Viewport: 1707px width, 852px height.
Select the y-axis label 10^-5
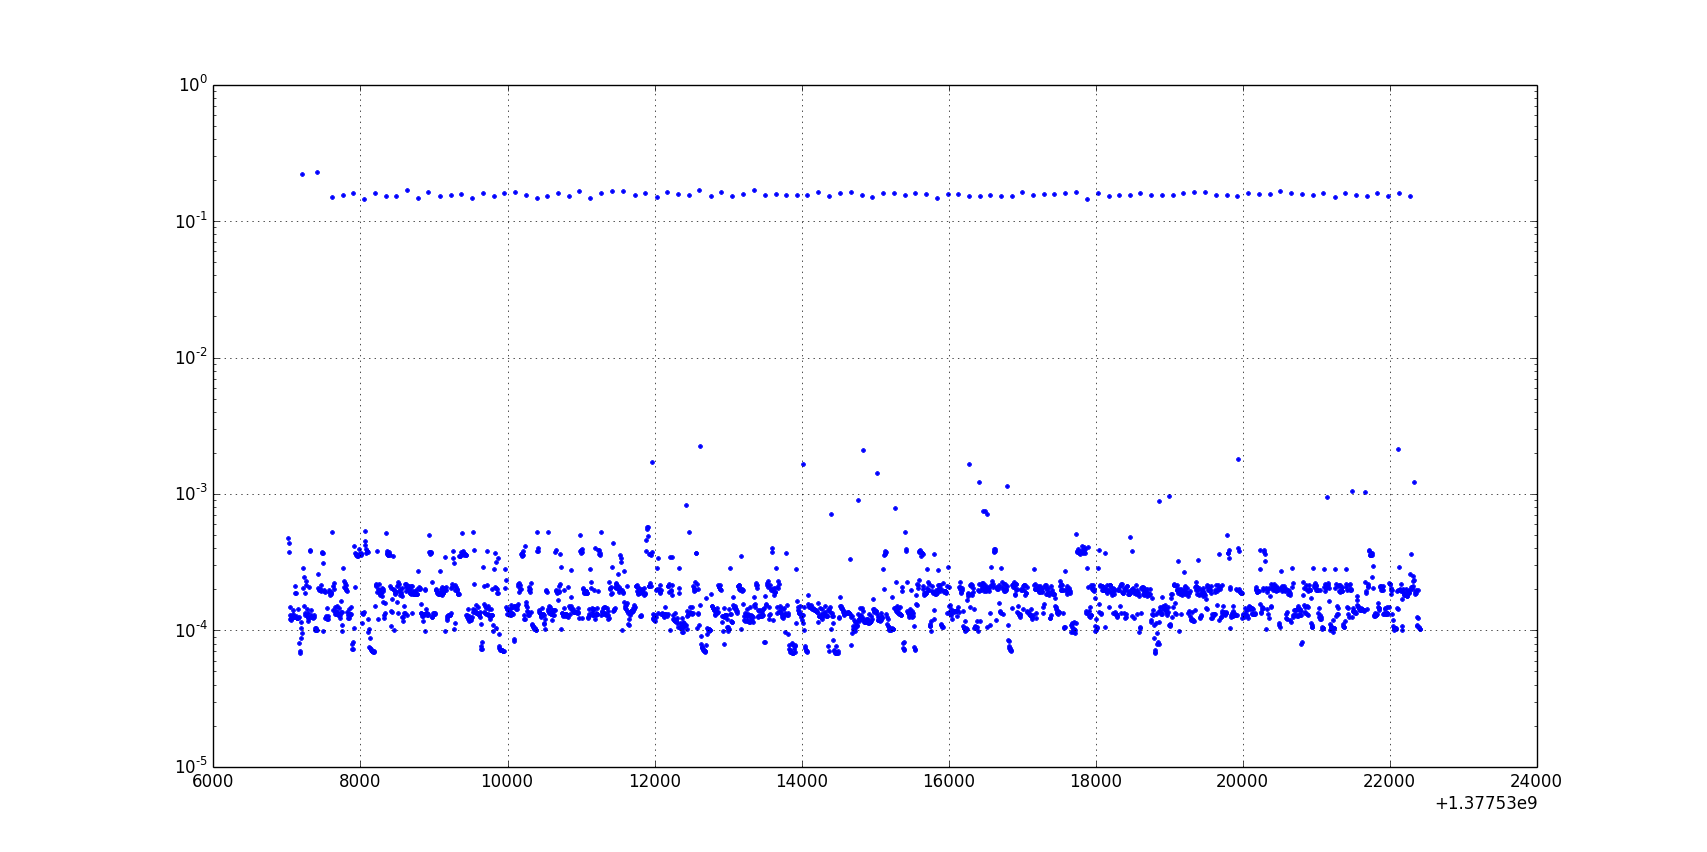(x=190, y=766)
